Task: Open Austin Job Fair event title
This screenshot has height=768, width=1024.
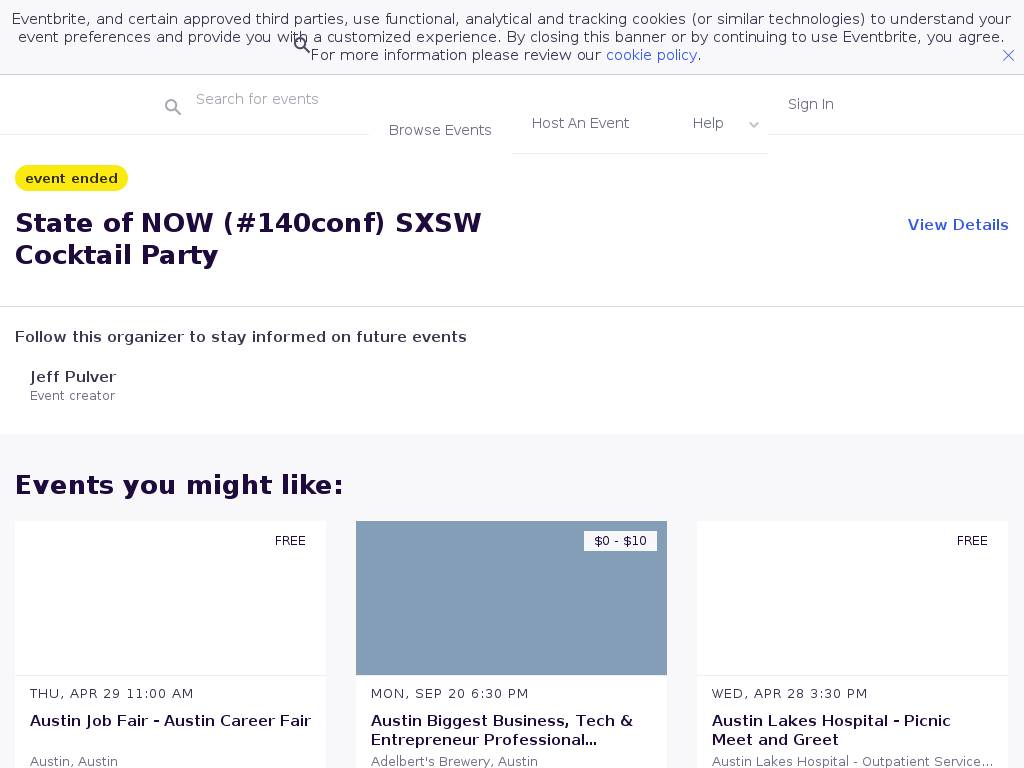Action: pos(170,721)
